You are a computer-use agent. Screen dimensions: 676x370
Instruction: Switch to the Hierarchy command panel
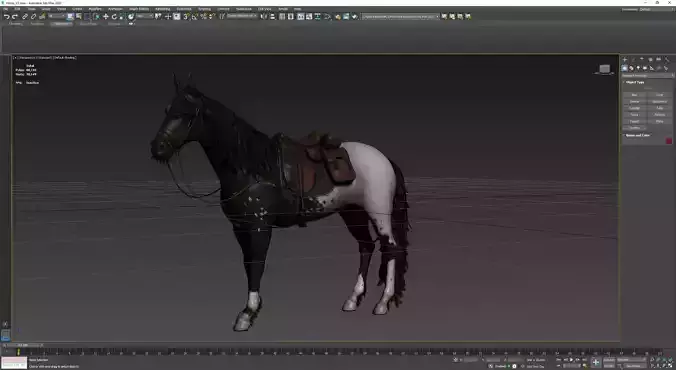pos(642,59)
